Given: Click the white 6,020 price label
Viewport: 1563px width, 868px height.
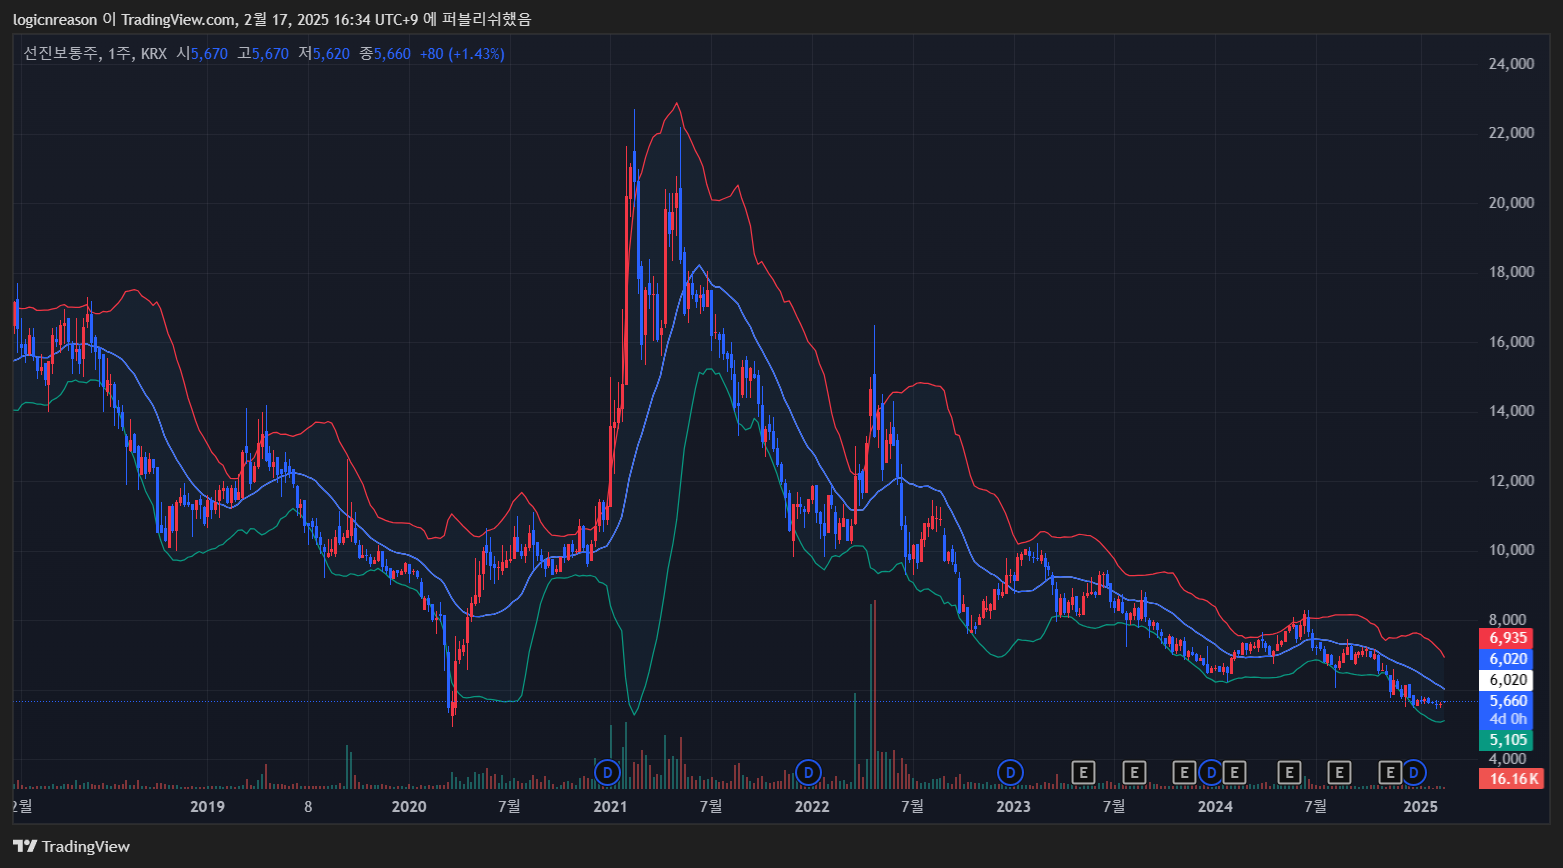Looking at the screenshot, I should (1508, 680).
